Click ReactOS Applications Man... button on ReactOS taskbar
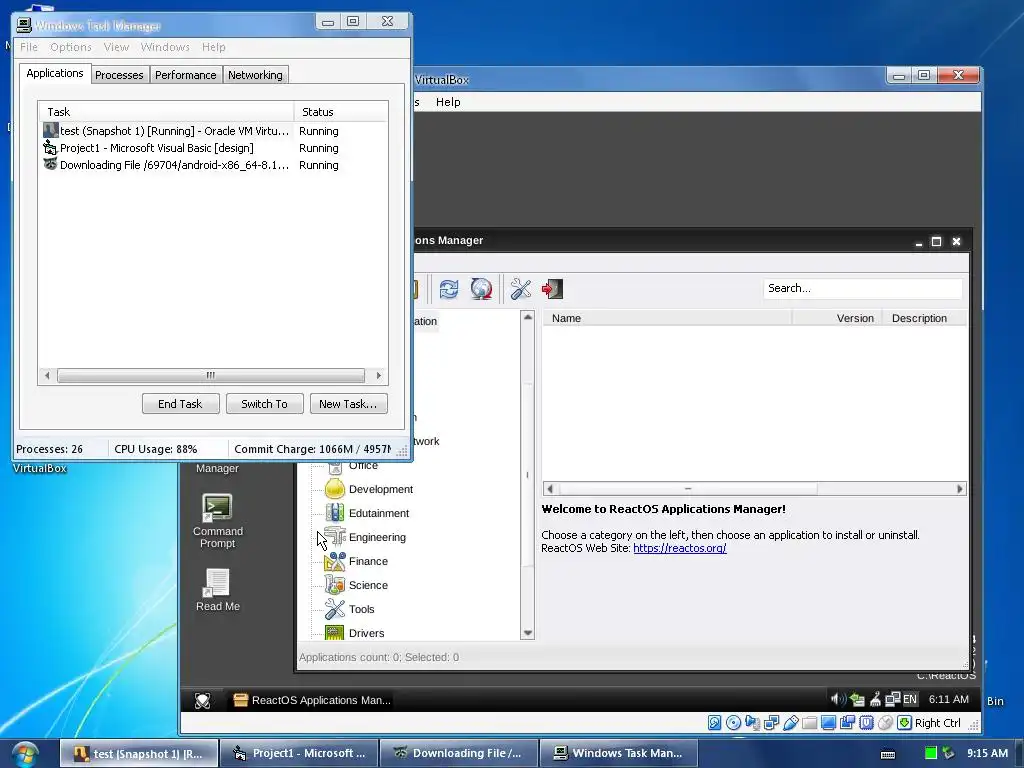Screen dimensions: 1024x768 click(312, 700)
